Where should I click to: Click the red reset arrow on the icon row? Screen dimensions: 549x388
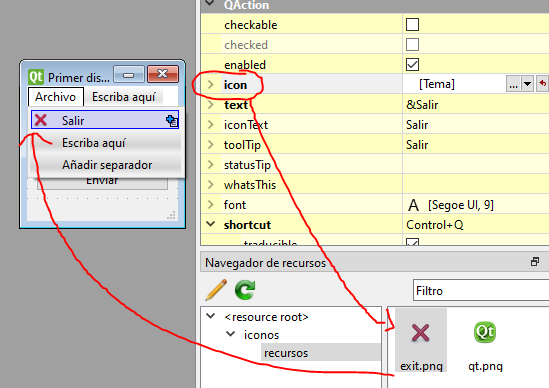pos(542,84)
